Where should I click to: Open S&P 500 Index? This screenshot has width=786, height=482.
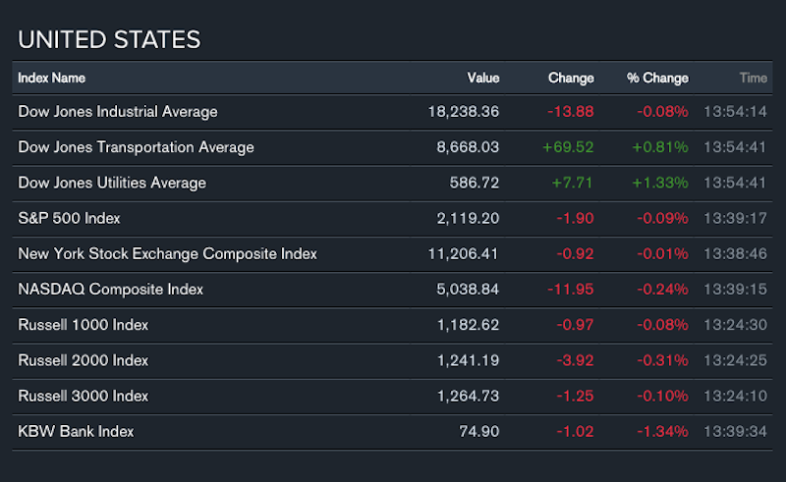[69, 218]
